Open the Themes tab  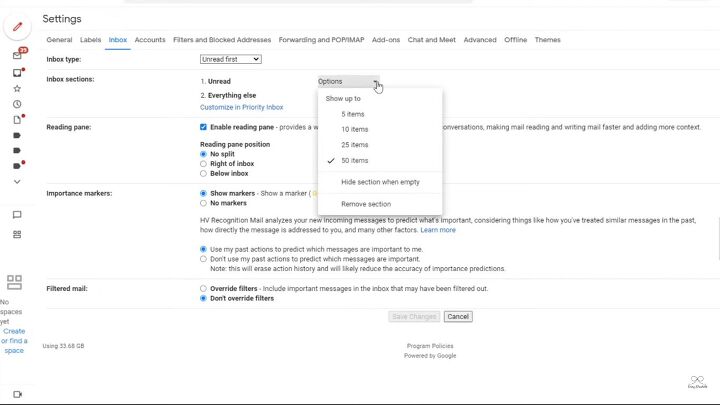coord(547,40)
